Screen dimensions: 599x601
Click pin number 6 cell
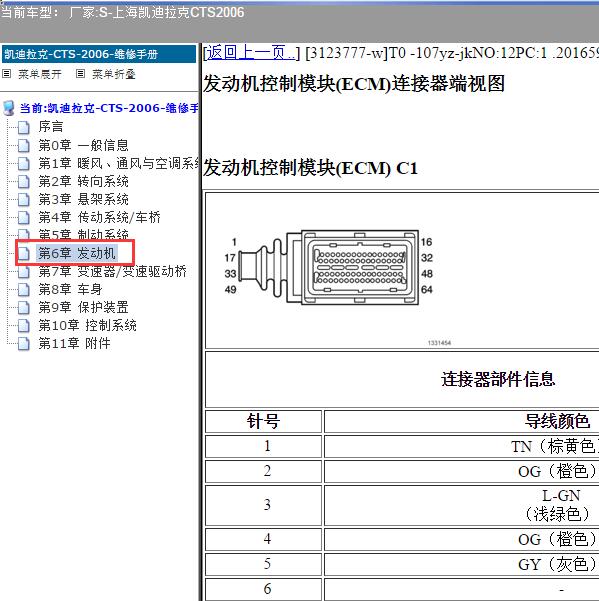point(263,589)
